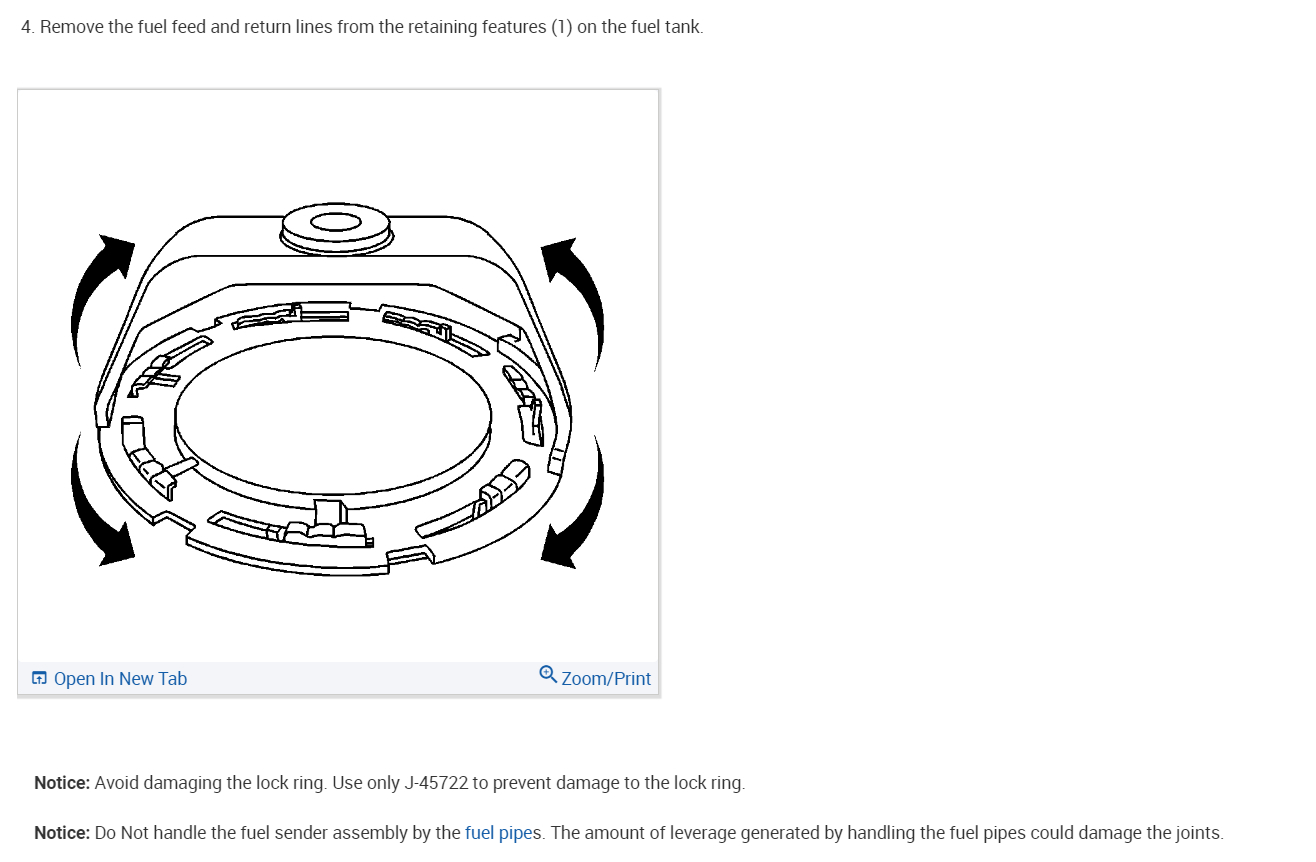Click the Open In New Tab icon

coord(39,678)
